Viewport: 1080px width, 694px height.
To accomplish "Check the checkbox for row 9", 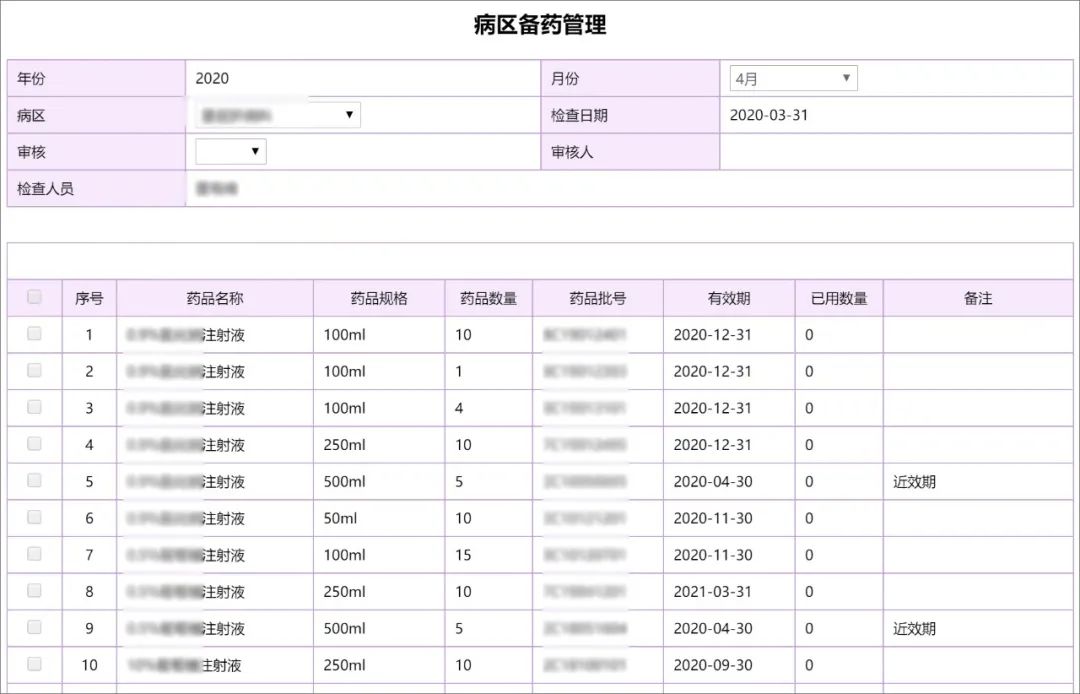I will 34,627.
